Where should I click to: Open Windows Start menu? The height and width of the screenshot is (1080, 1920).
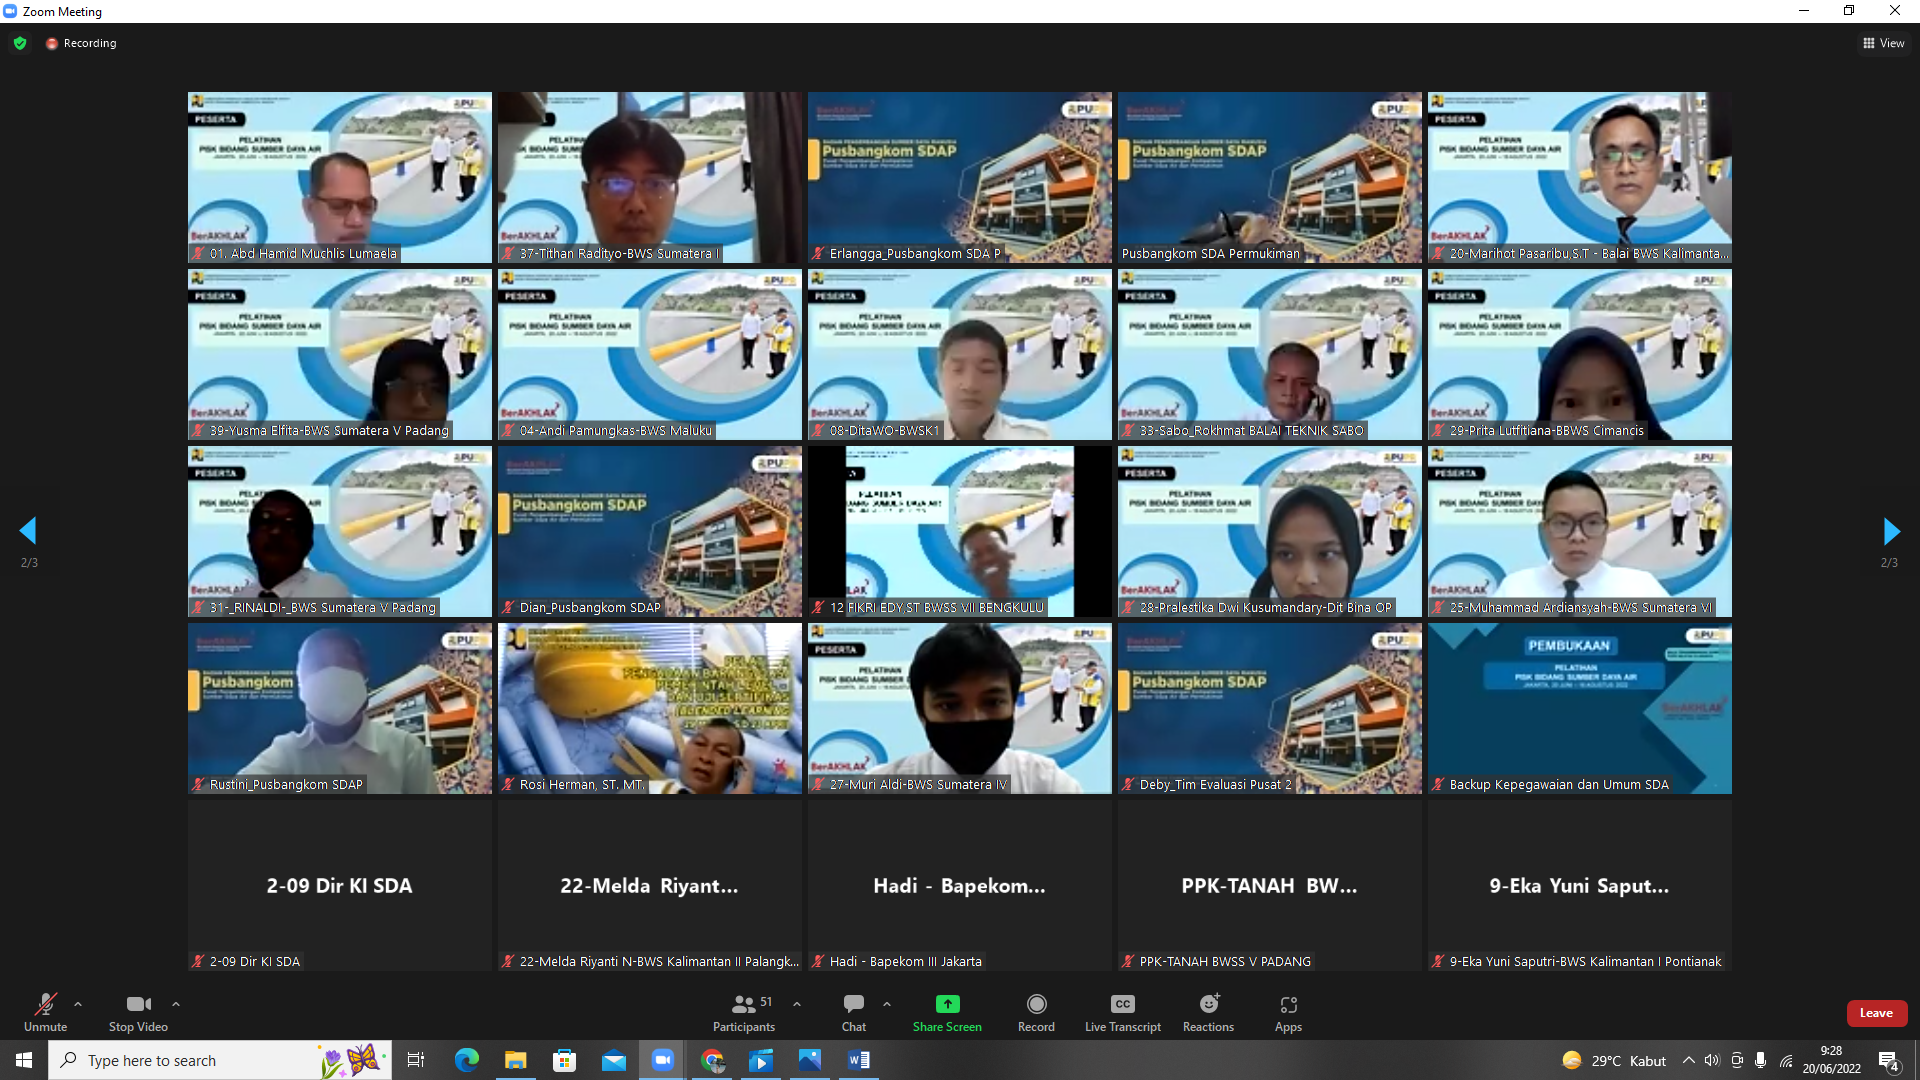point(24,1060)
